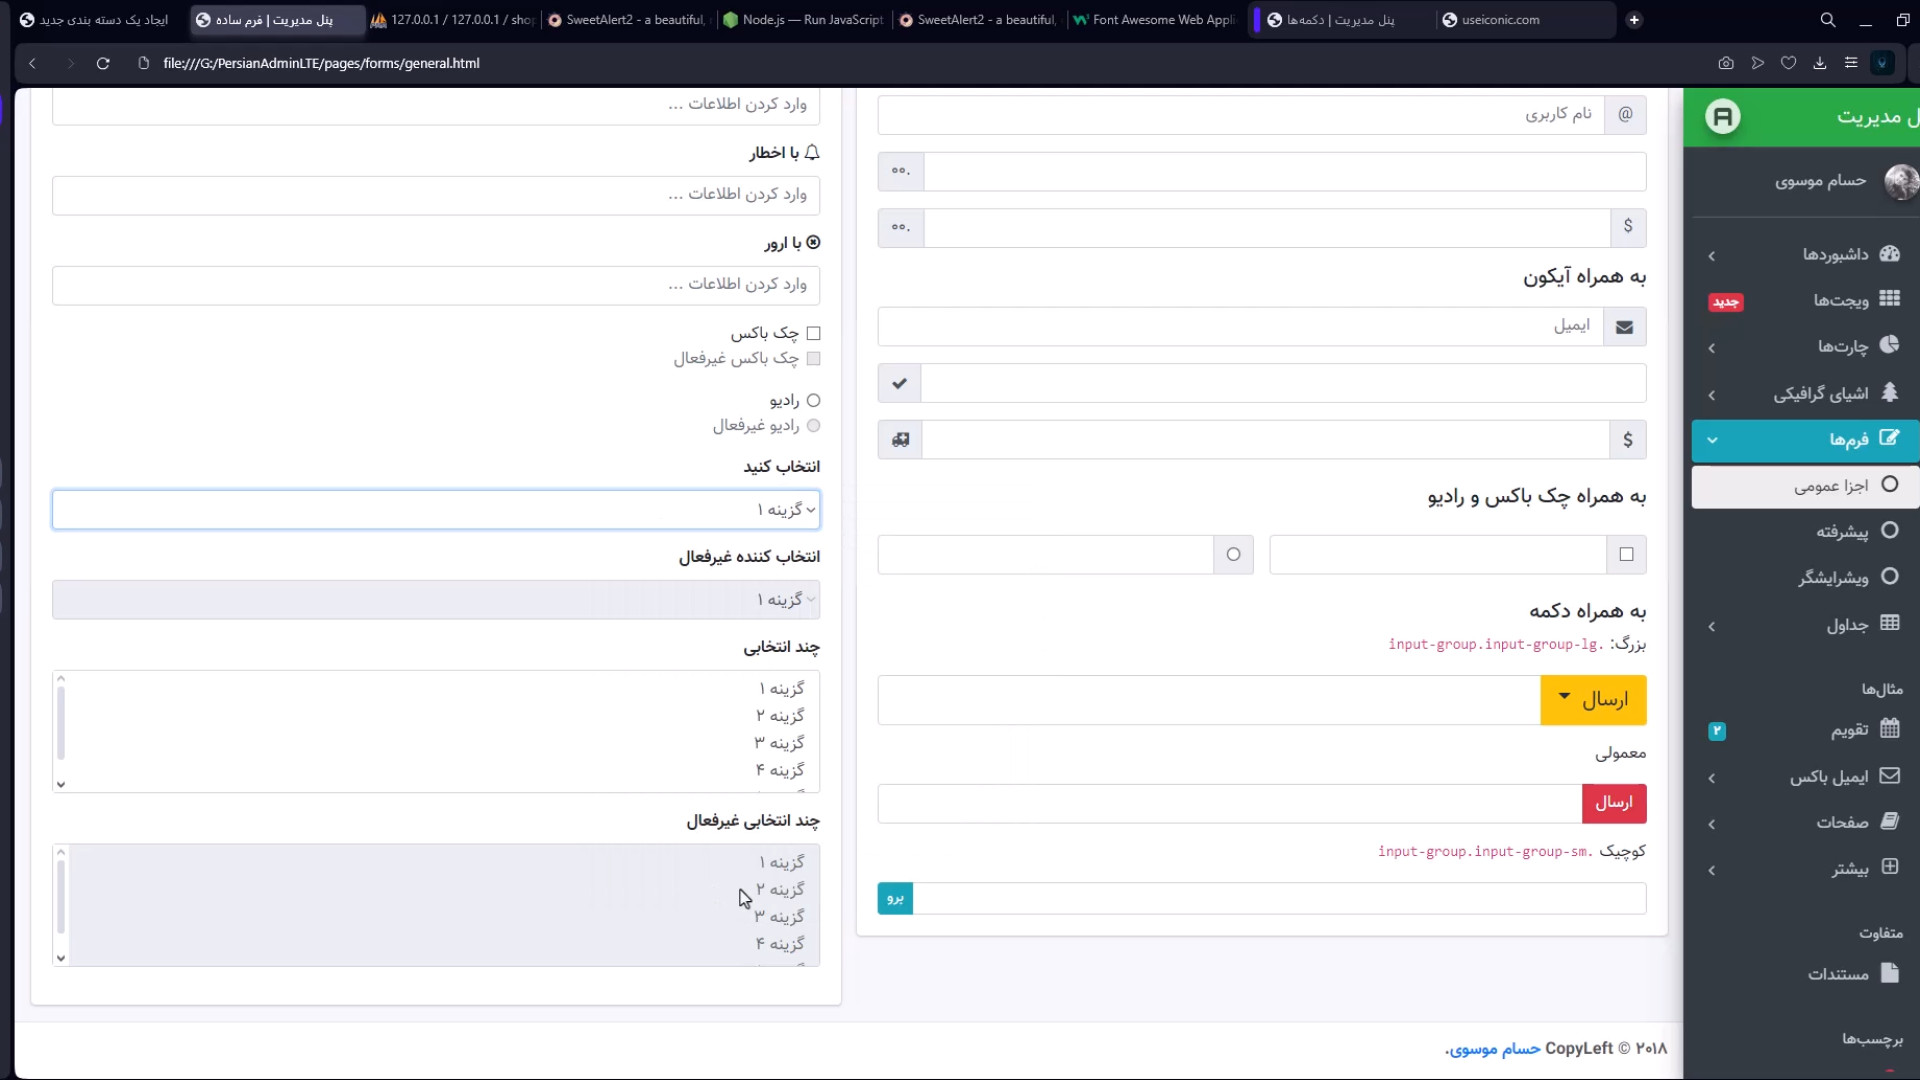
Task: Click the tree icon for اشیای گرافیکی
Action: [1889, 392]
